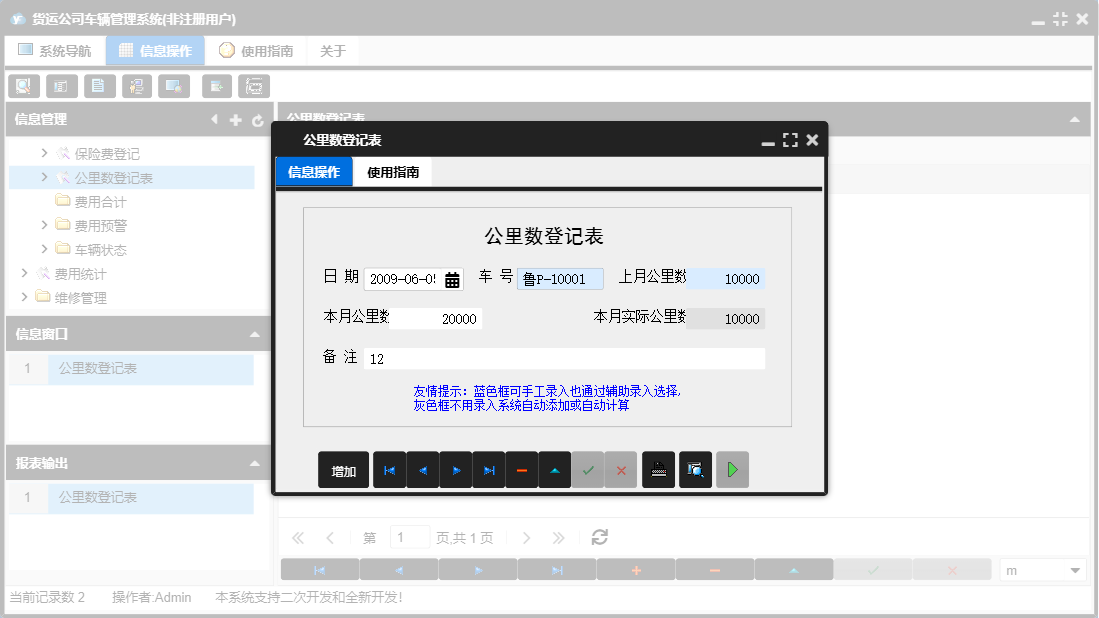Click the last-record navigation arrow in the dialog
This screenshot has width=1099, height=618.
pos(488,469)
